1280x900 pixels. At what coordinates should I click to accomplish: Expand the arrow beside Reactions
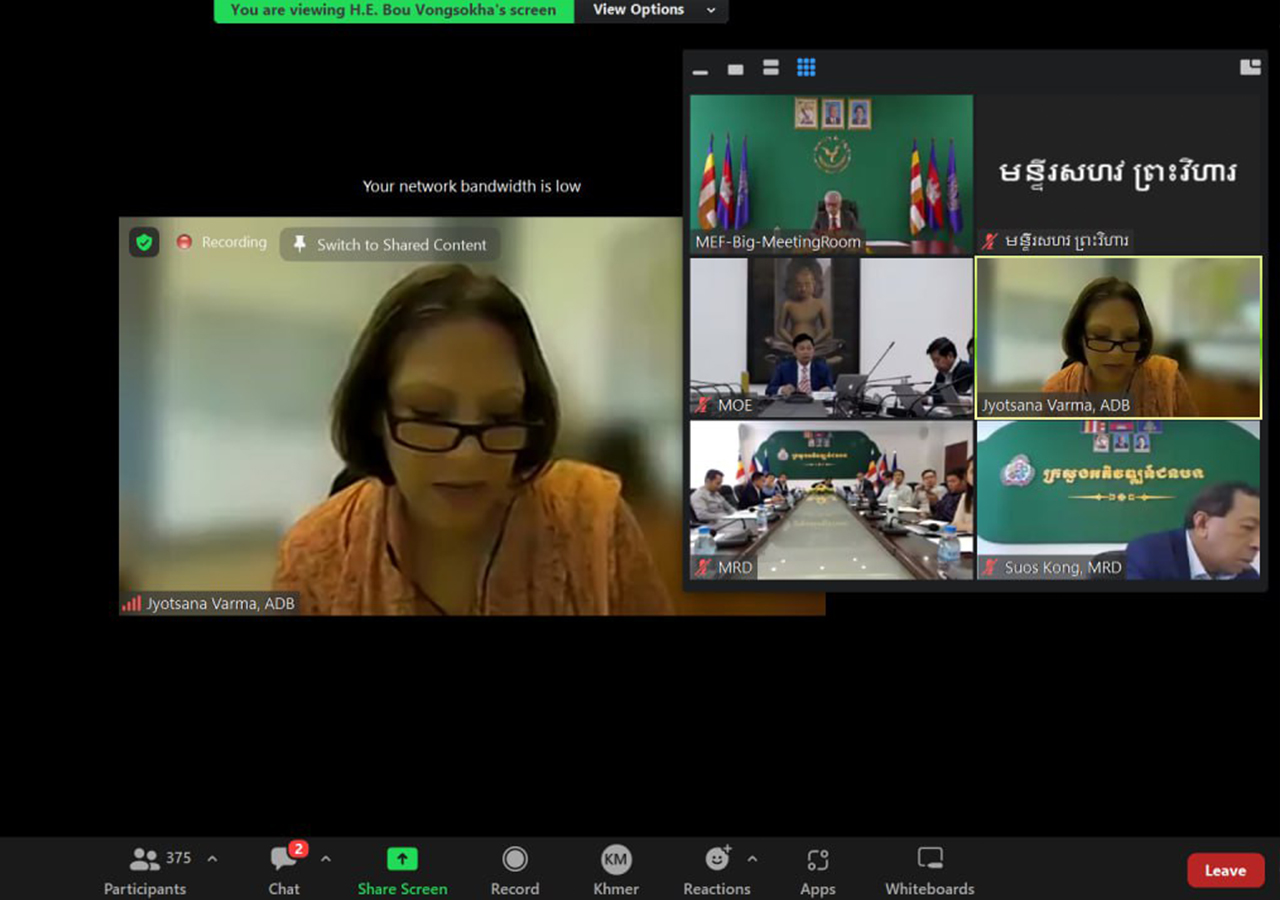pos(752,859)
